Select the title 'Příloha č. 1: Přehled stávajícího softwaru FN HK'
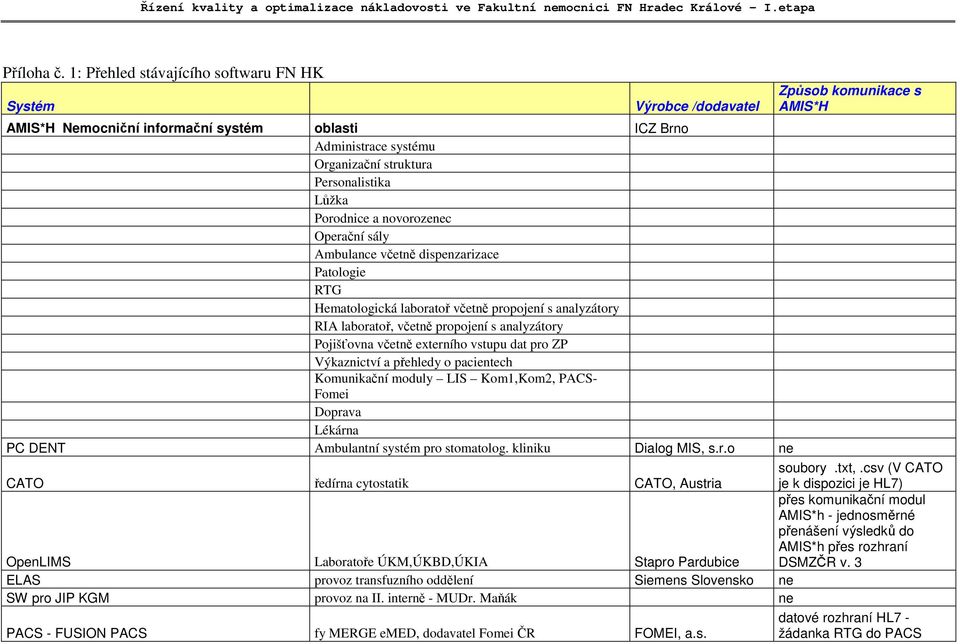Viewport: 960px width, 644px height. (163, 73)
